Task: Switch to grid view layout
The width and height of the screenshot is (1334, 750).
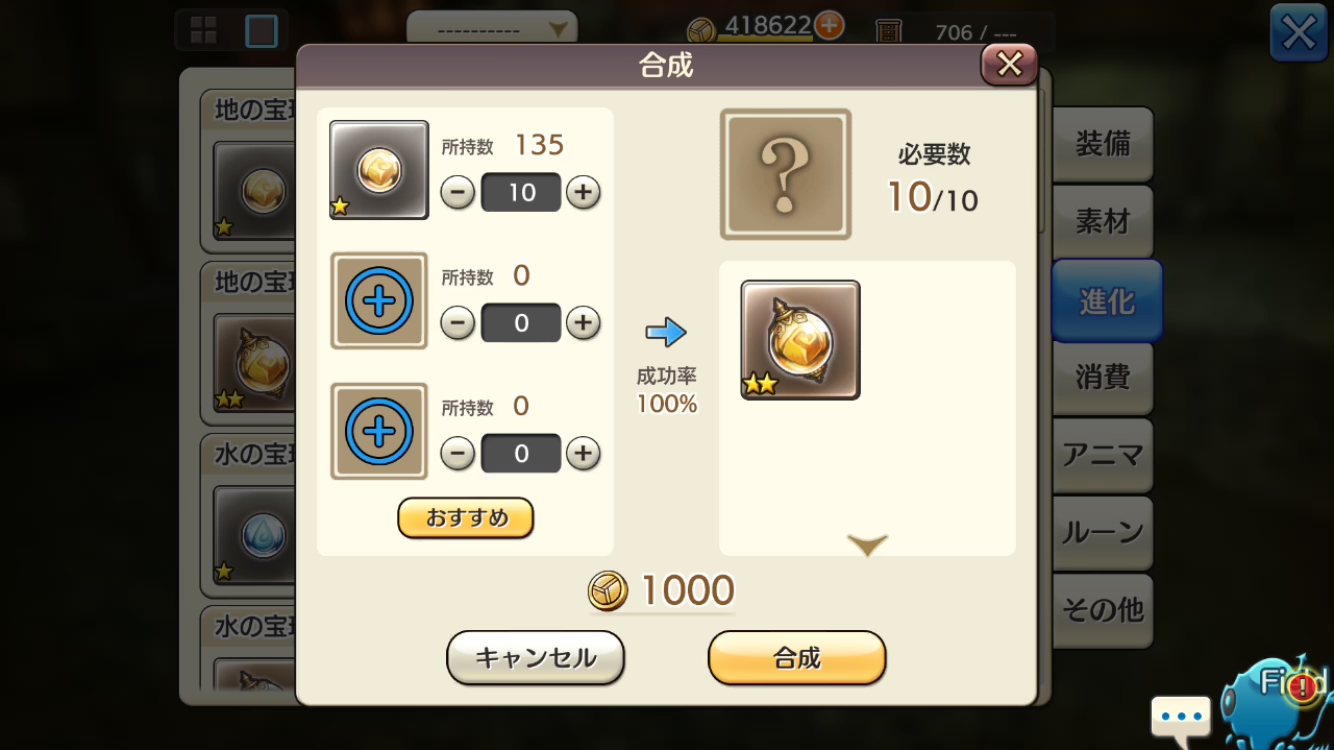Action: [x=204, y=30]
